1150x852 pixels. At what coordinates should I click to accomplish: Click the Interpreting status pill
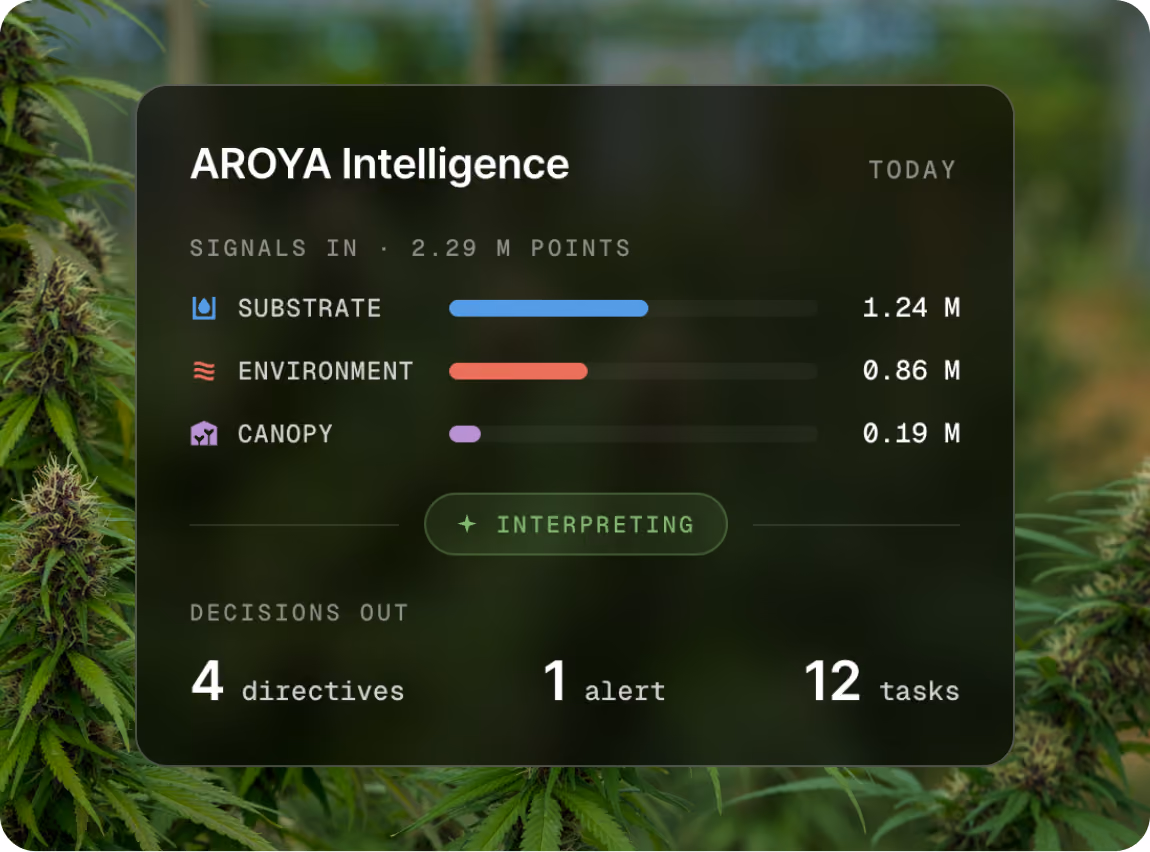[576, 524]
